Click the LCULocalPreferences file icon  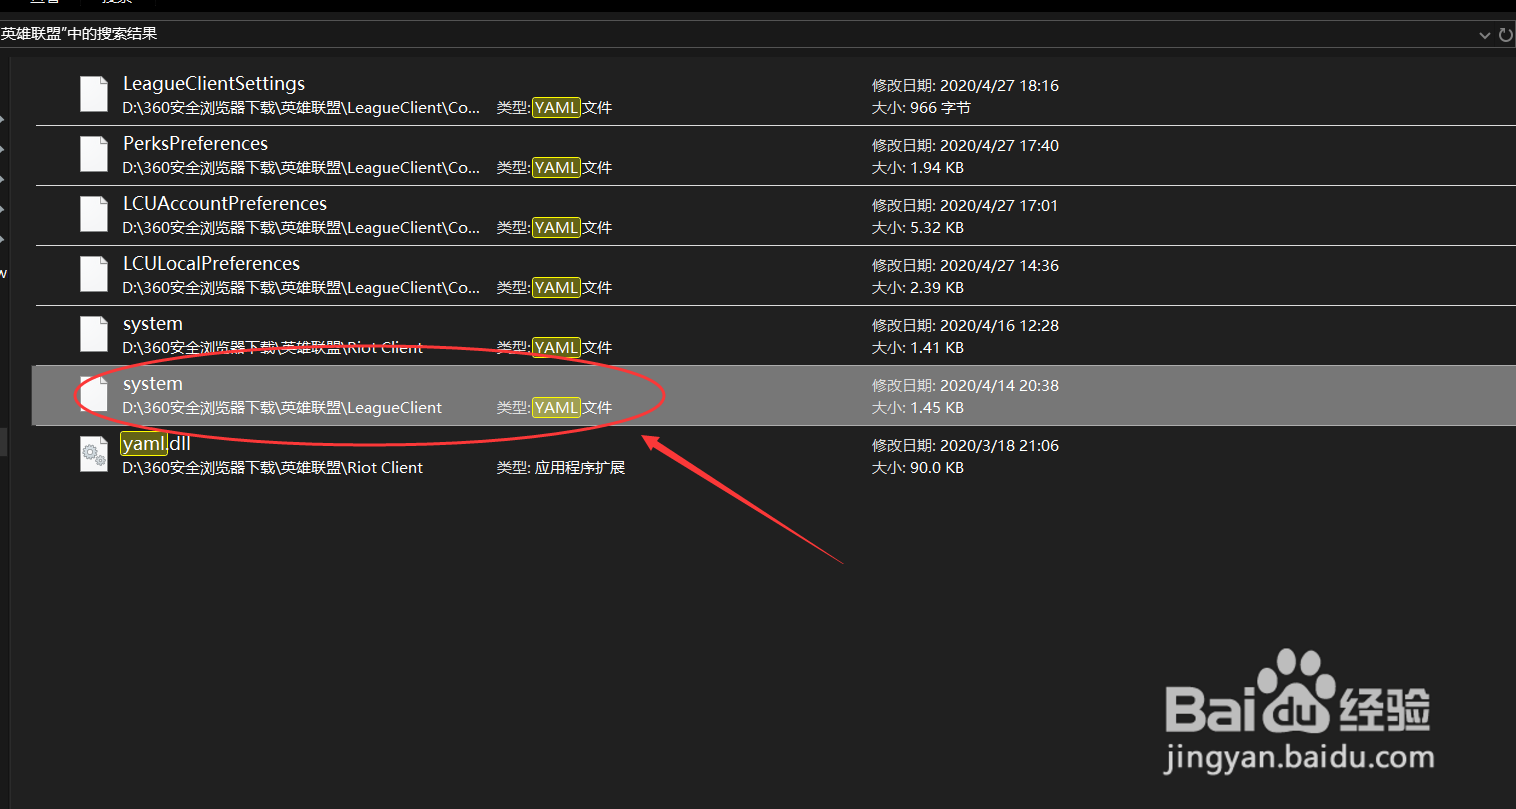click(94, 274)
